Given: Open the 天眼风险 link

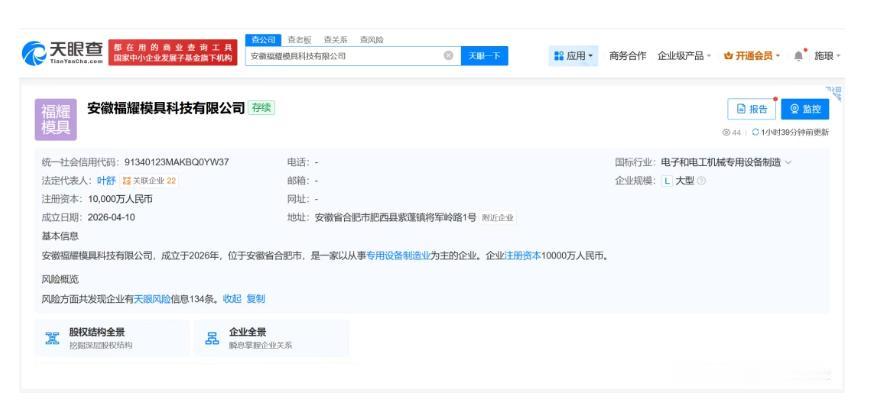Looking at the screenshot, I should pos(152,299).
